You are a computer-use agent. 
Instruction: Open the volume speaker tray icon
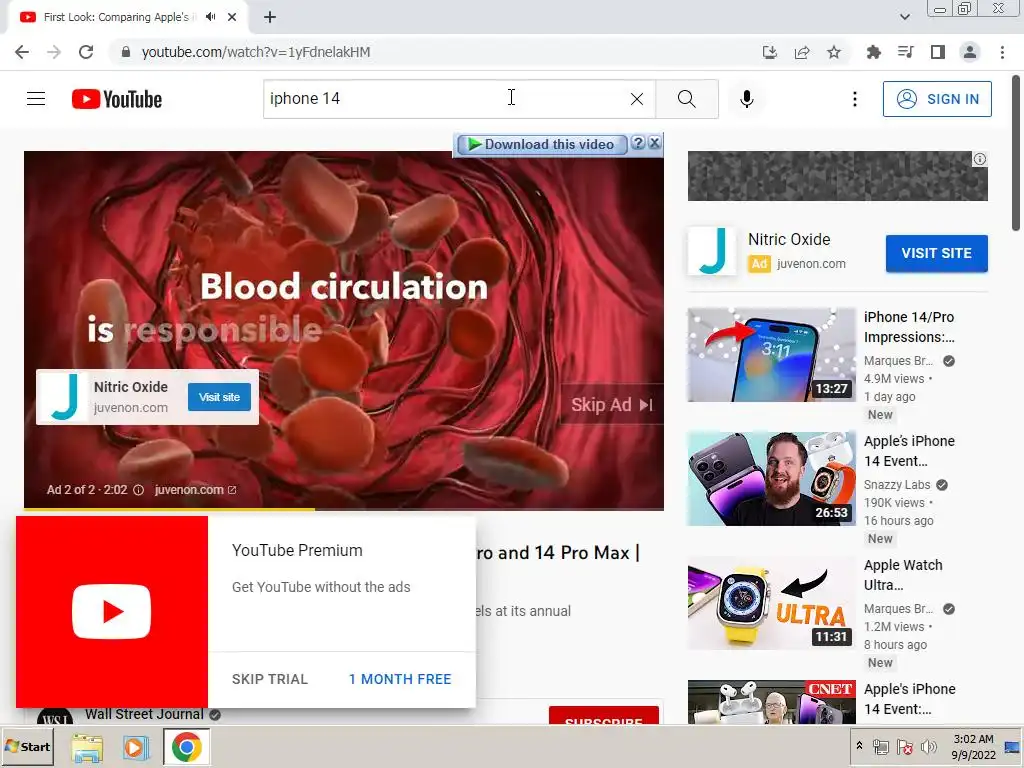(928, 747)
